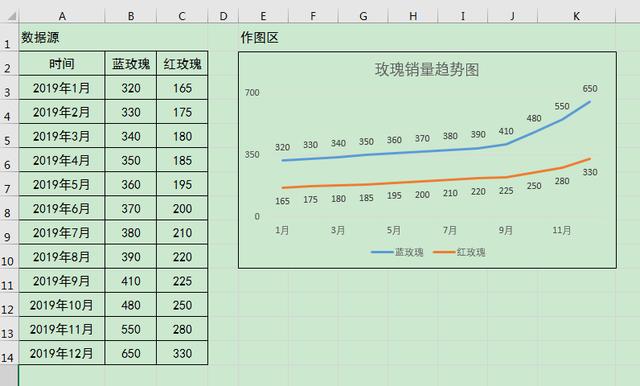Select cell 2019年4月
The image size is (640, 386).
[x=62, y=160]
